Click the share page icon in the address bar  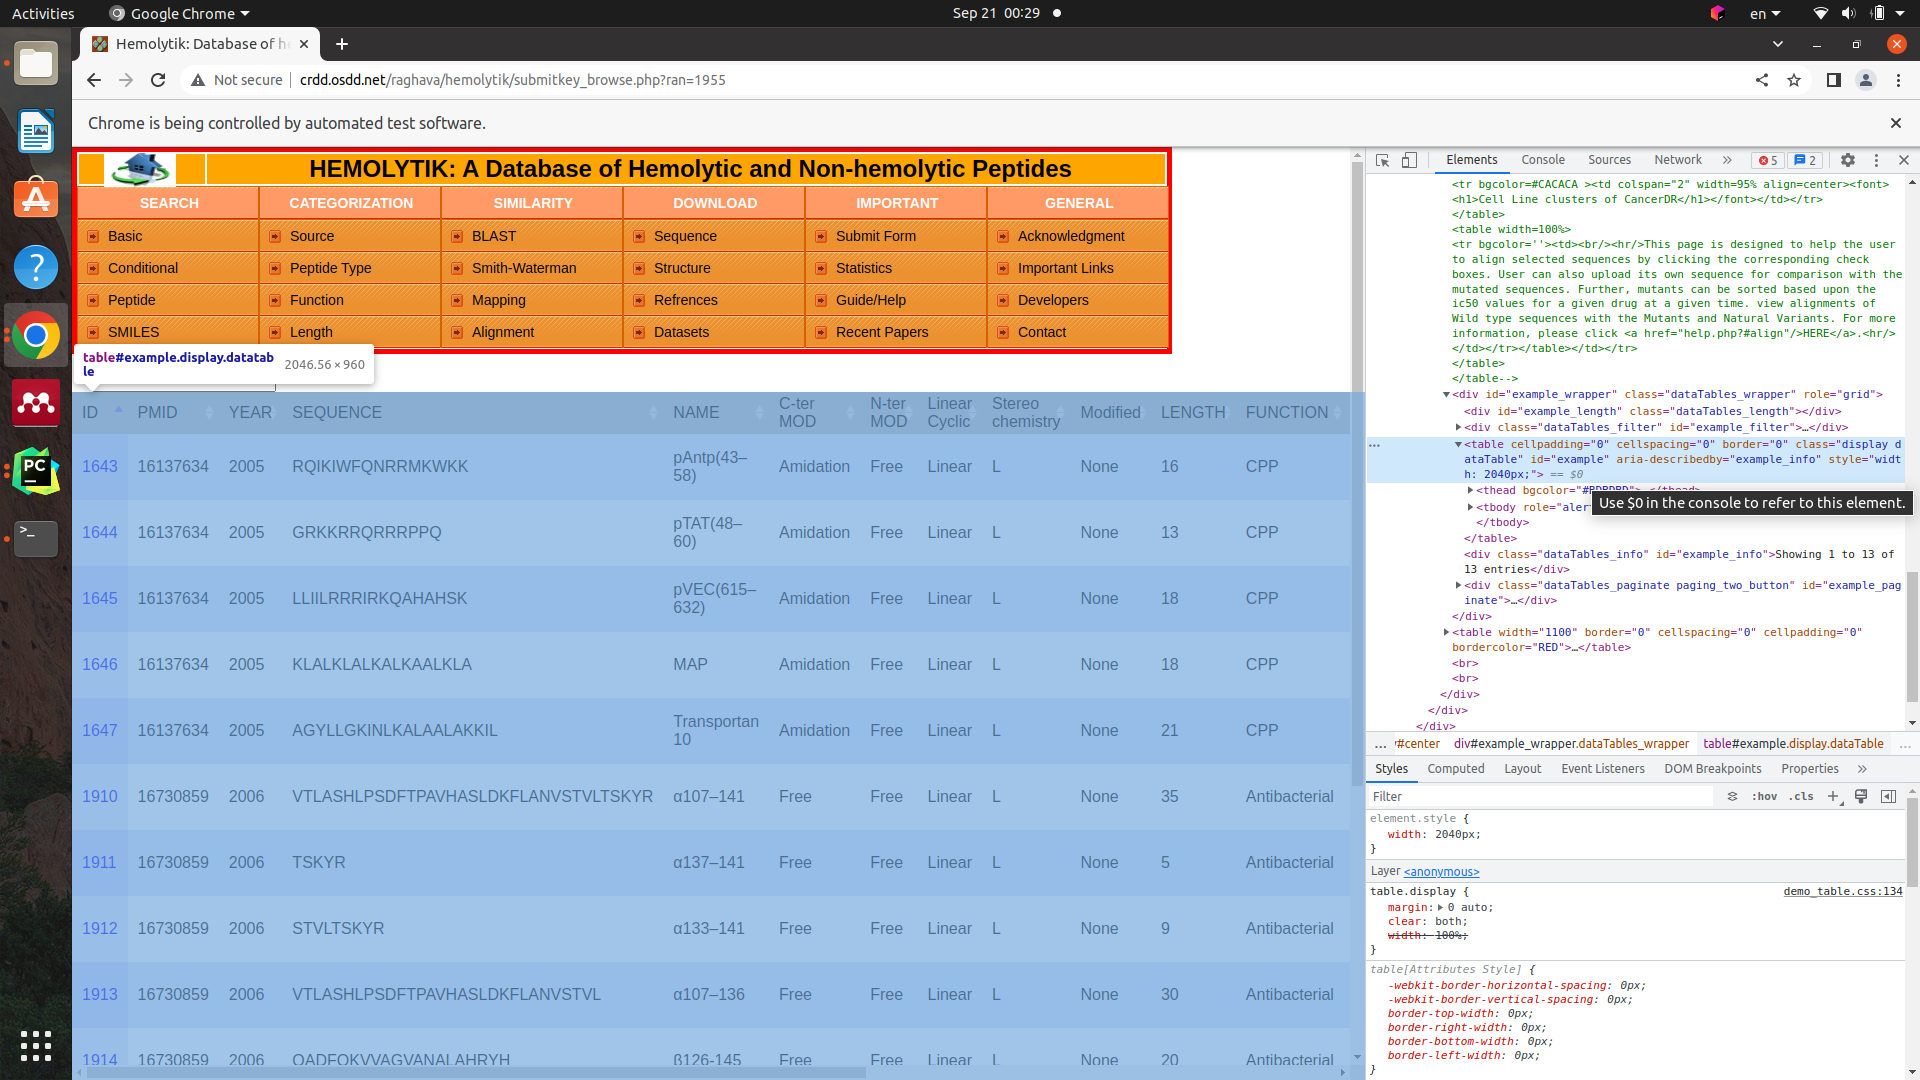(x=1762, y=80)
